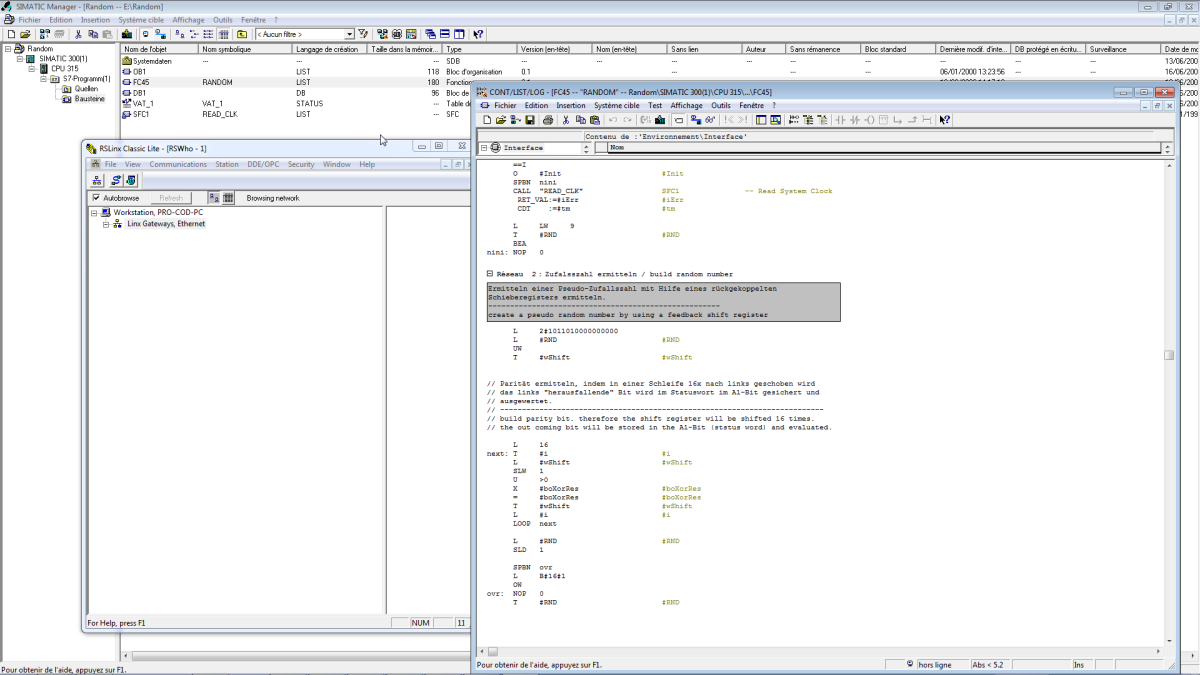Open Security menu in RSLinx
The image size is (1200, 675).
[x=301, y=164]
